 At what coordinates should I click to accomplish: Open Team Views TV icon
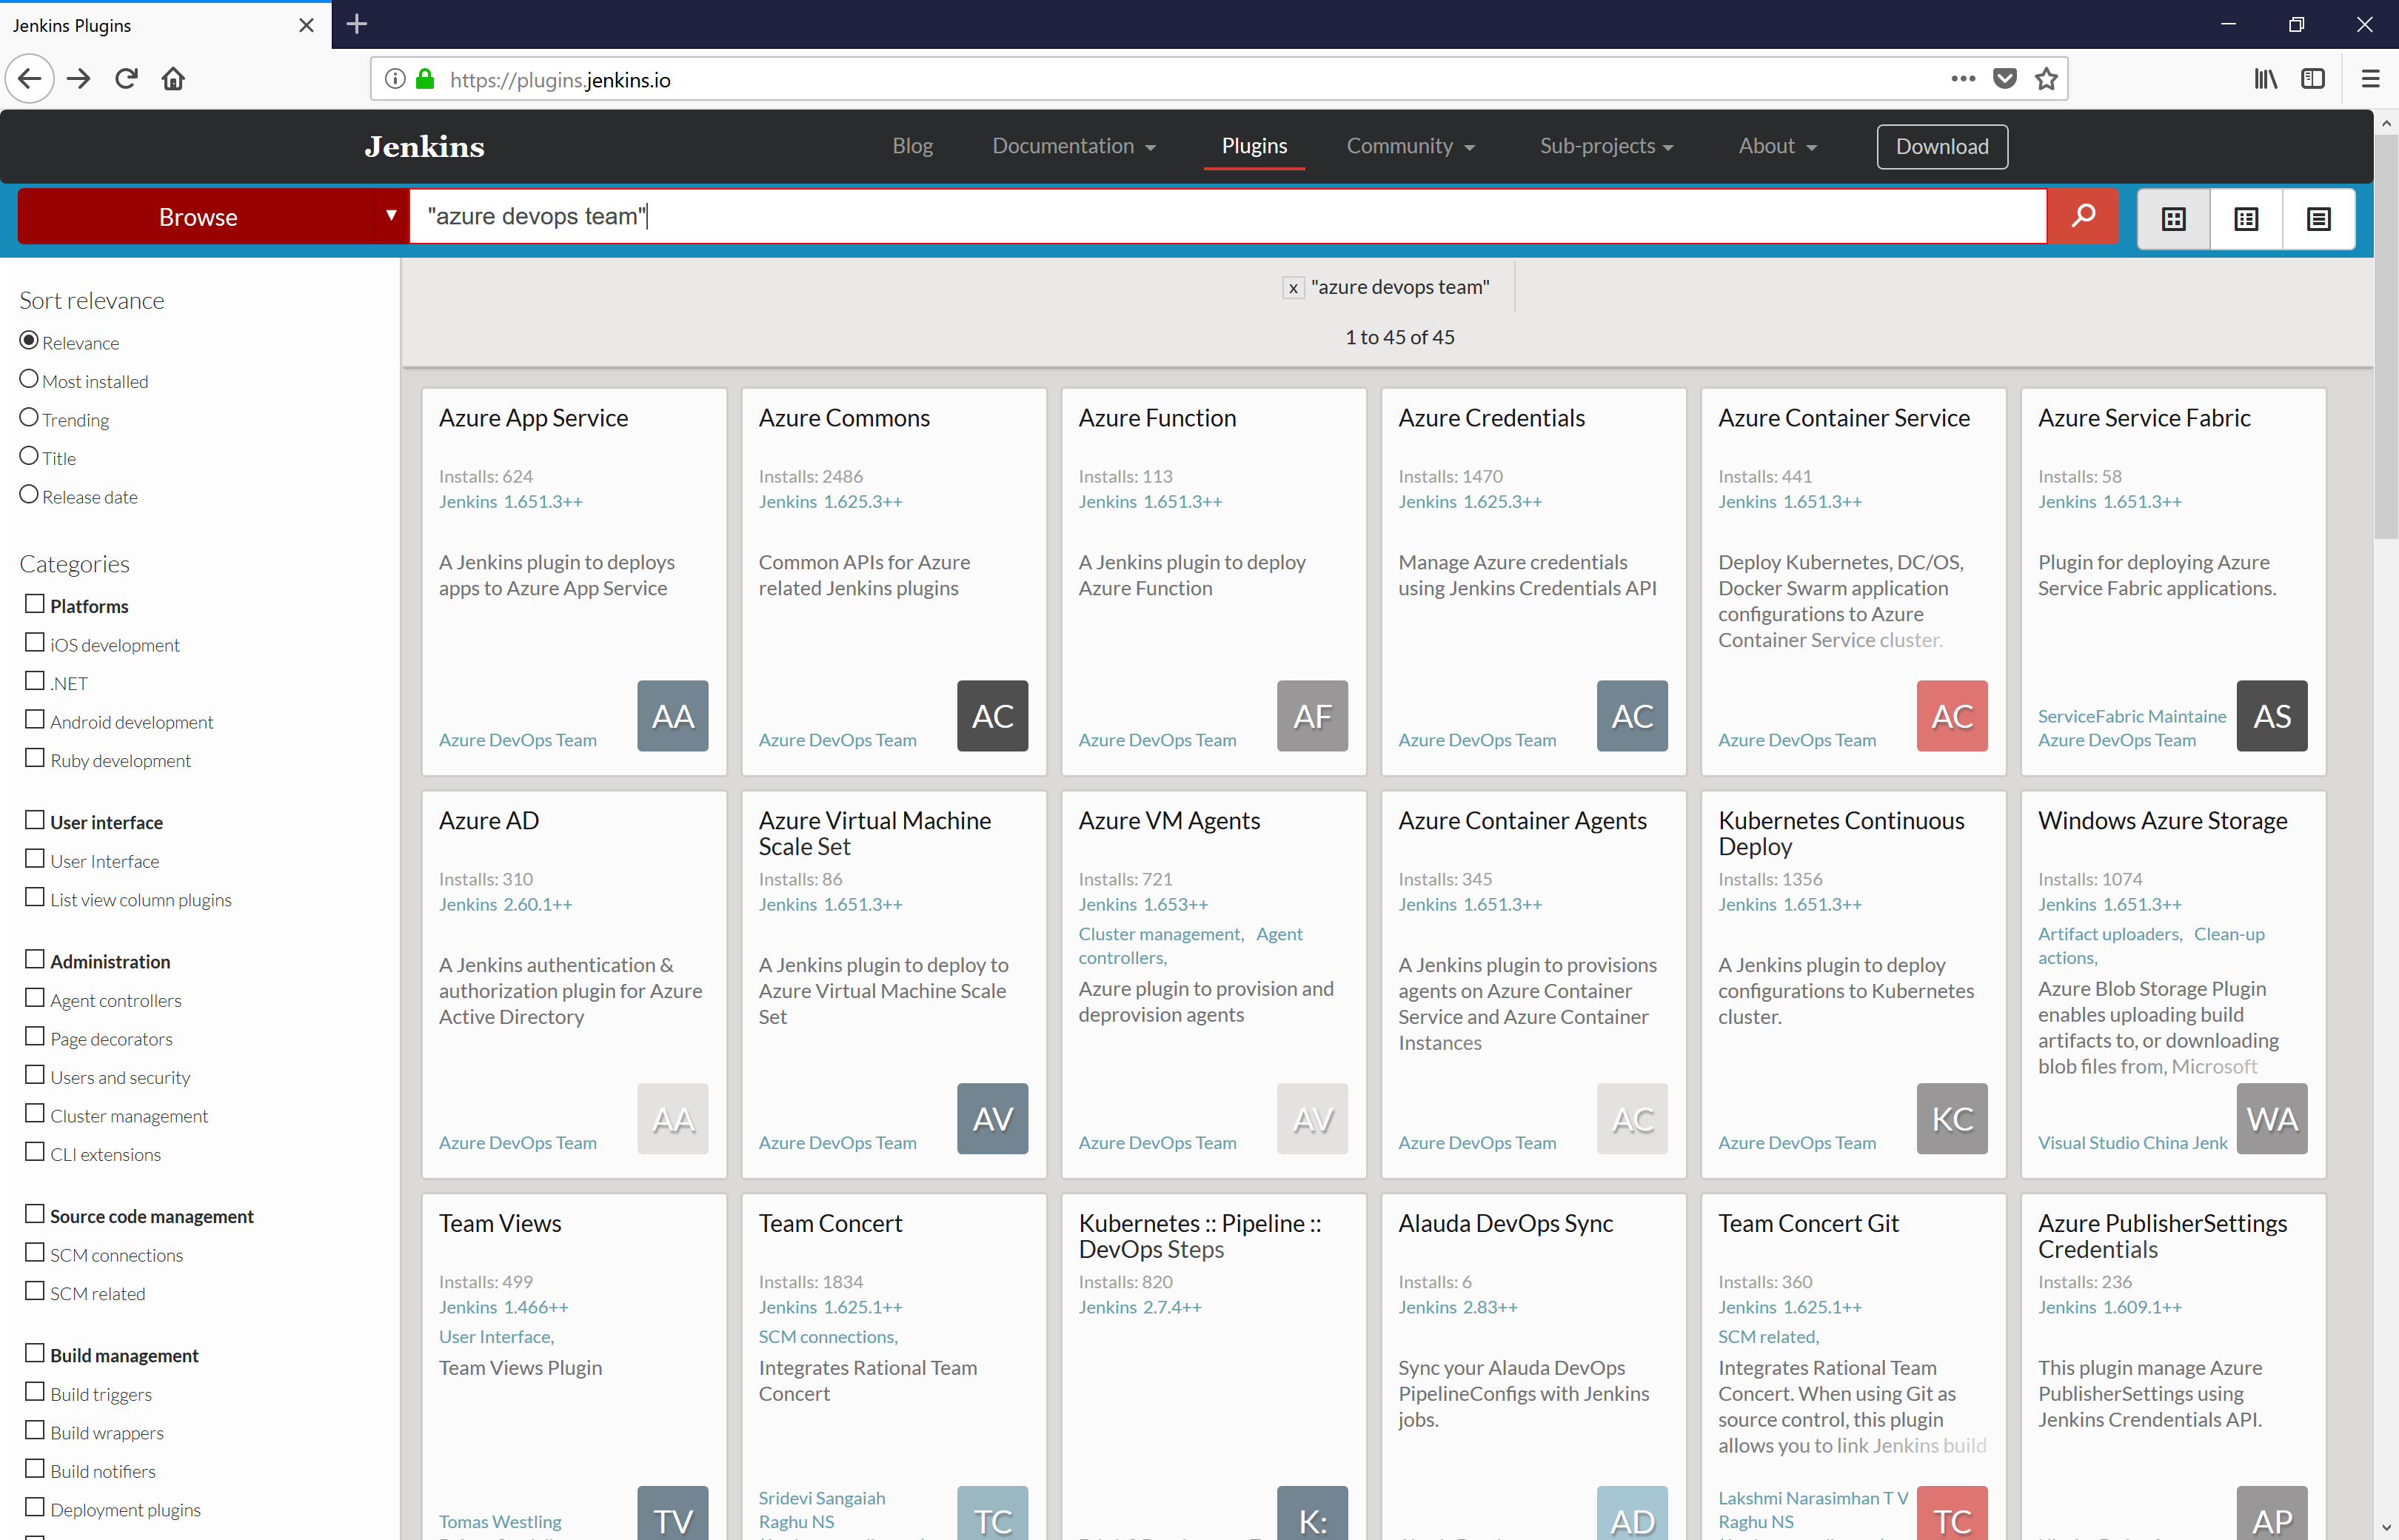tap(673, 1515)
